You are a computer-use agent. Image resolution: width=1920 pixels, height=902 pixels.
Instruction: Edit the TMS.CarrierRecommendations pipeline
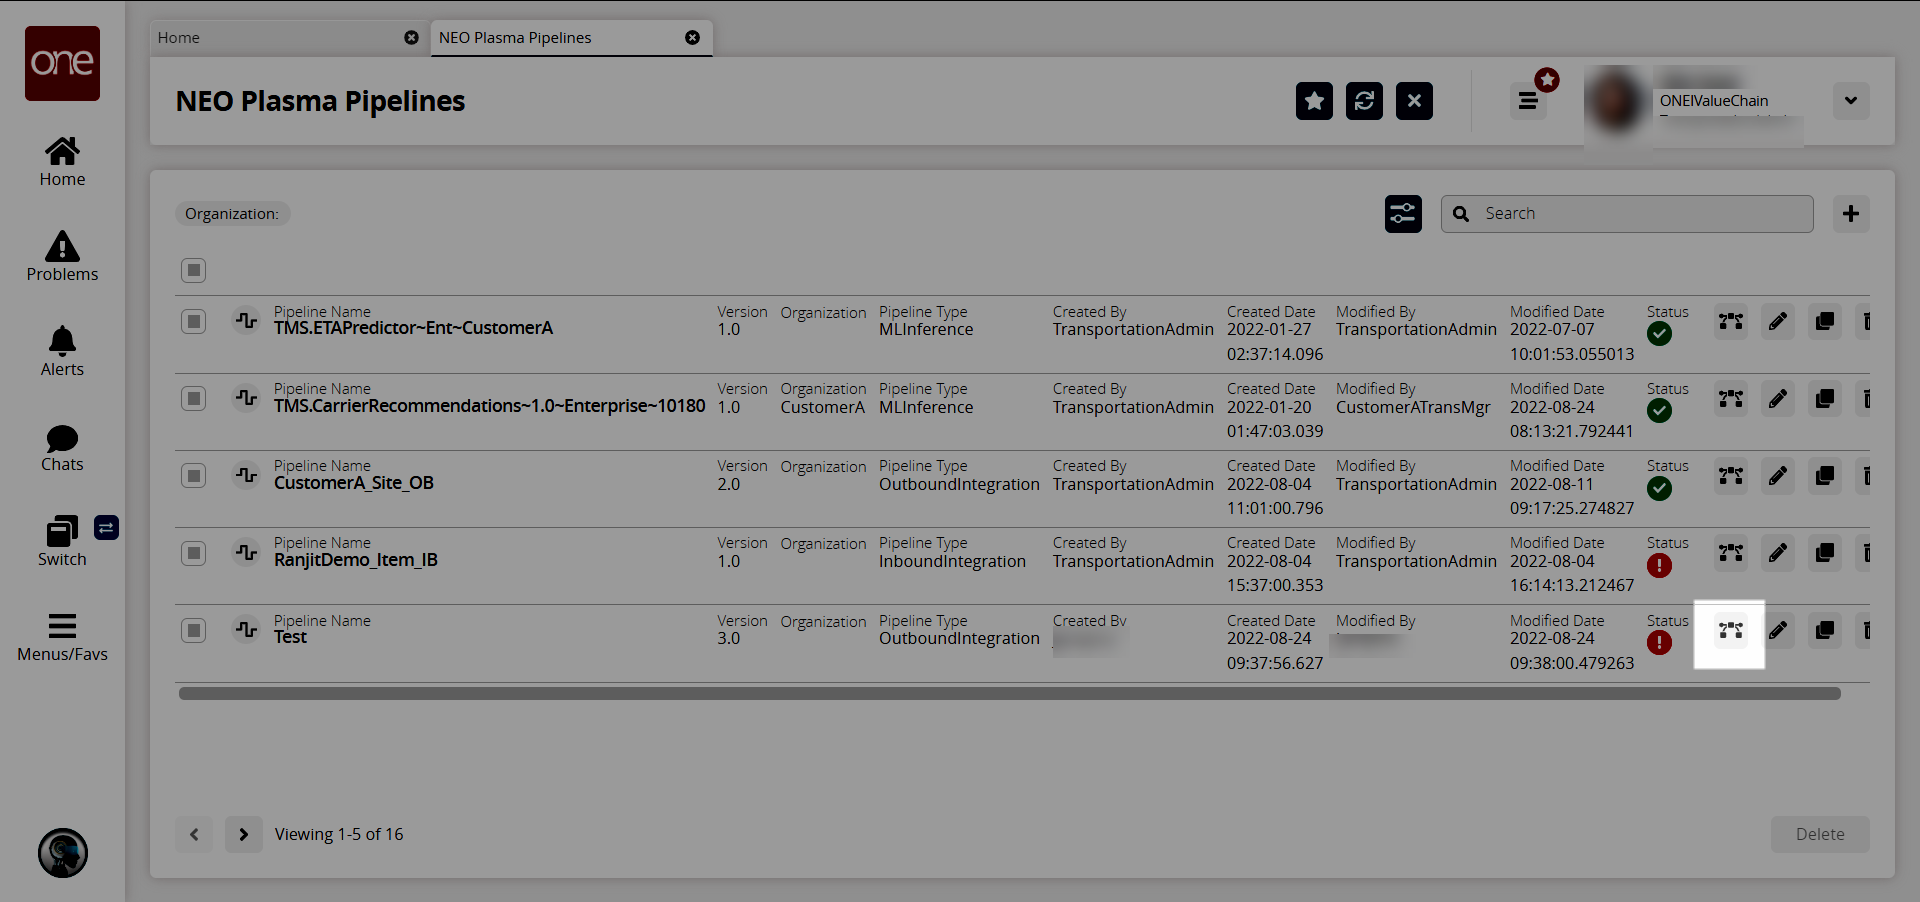point(1778,399)
